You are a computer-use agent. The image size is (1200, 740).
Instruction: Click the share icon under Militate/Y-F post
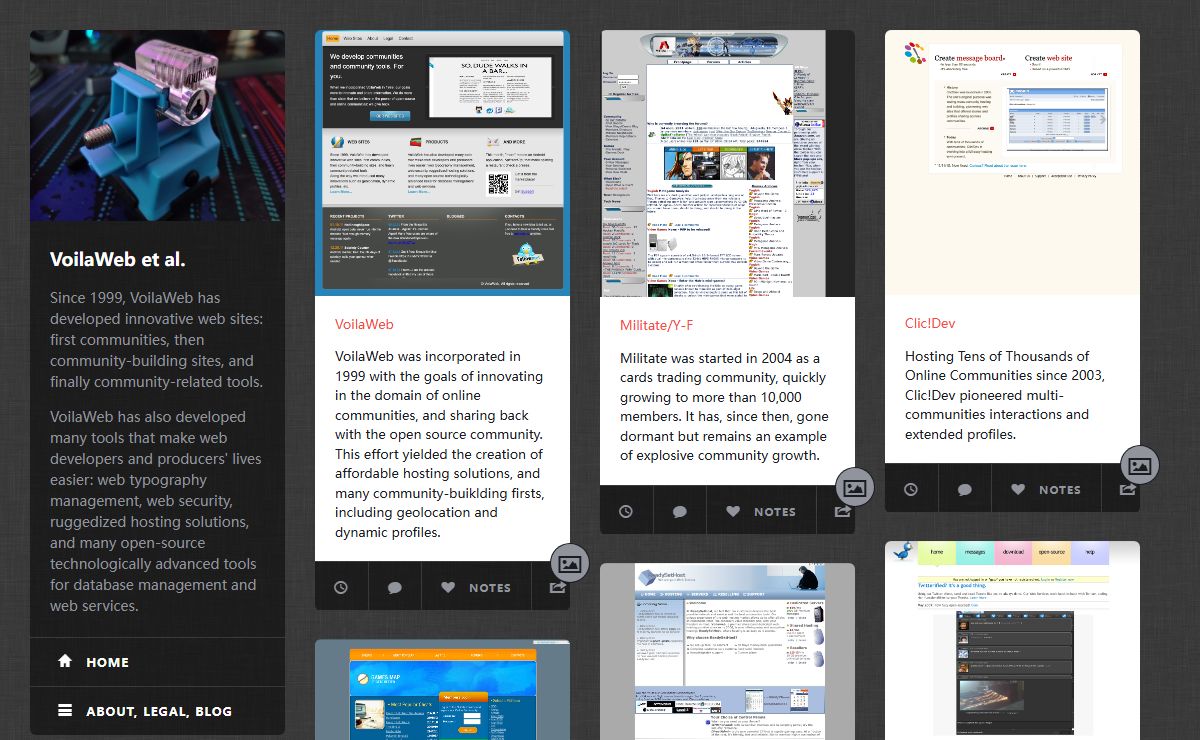point(842,511)
